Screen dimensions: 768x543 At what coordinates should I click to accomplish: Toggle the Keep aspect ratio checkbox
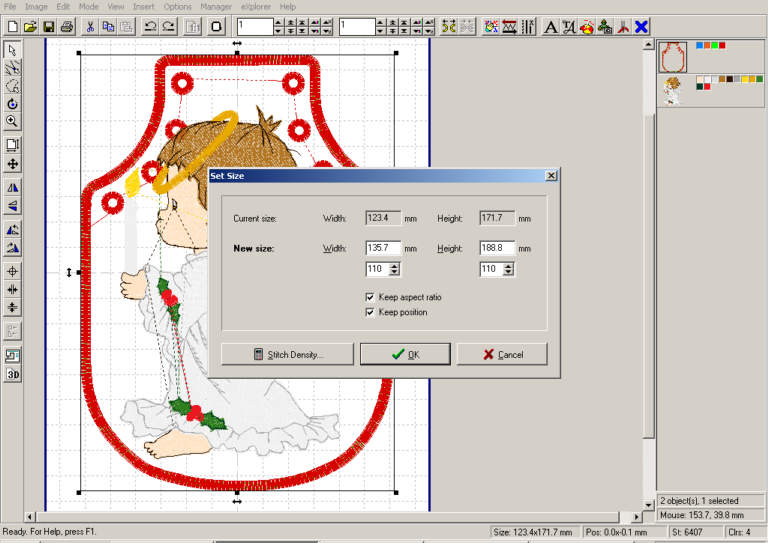[371, 297]
